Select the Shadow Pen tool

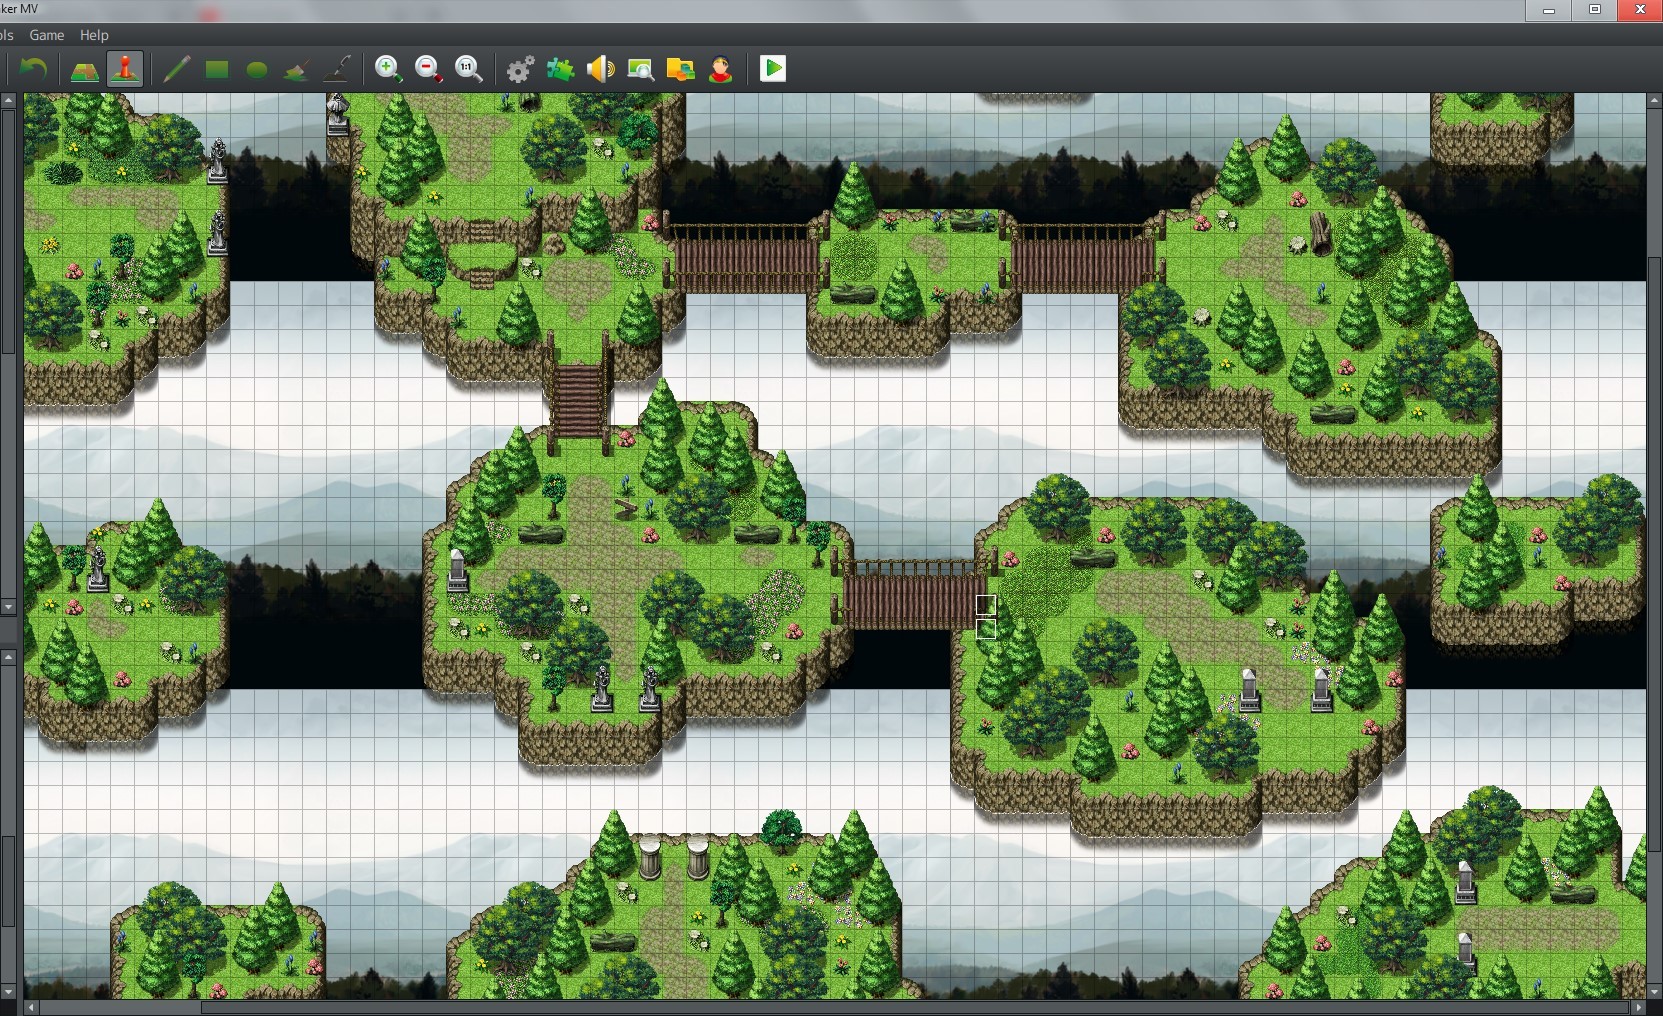(x=338, y=69)
